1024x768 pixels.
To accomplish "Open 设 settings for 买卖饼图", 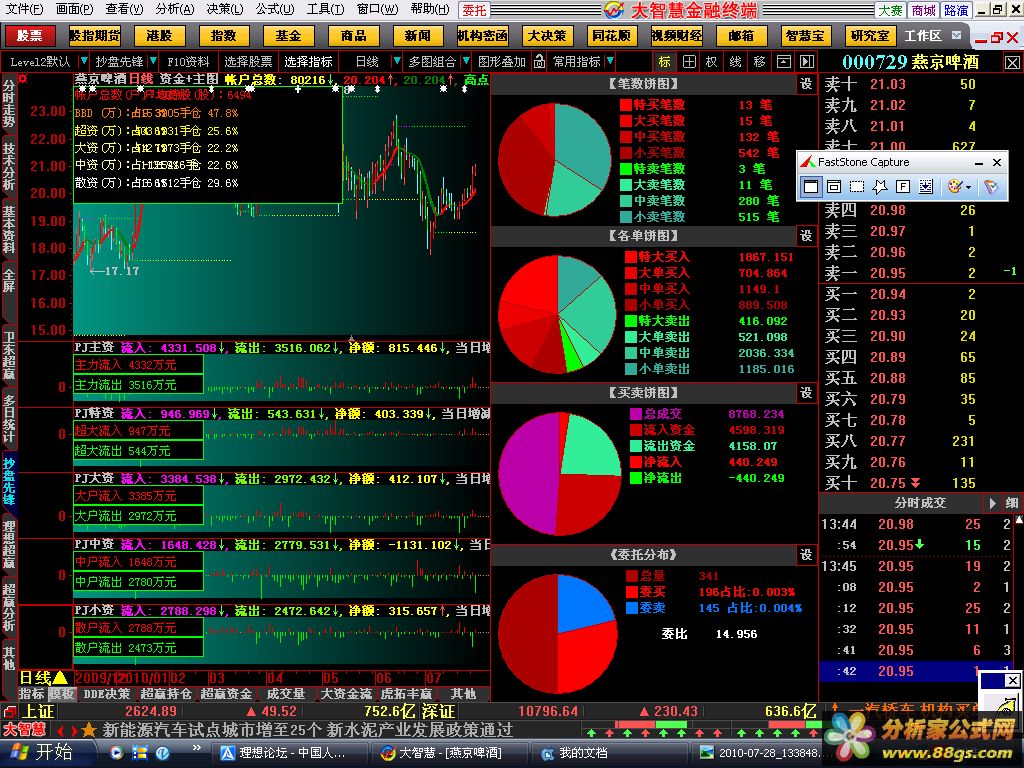I will [x=806, y=392].
